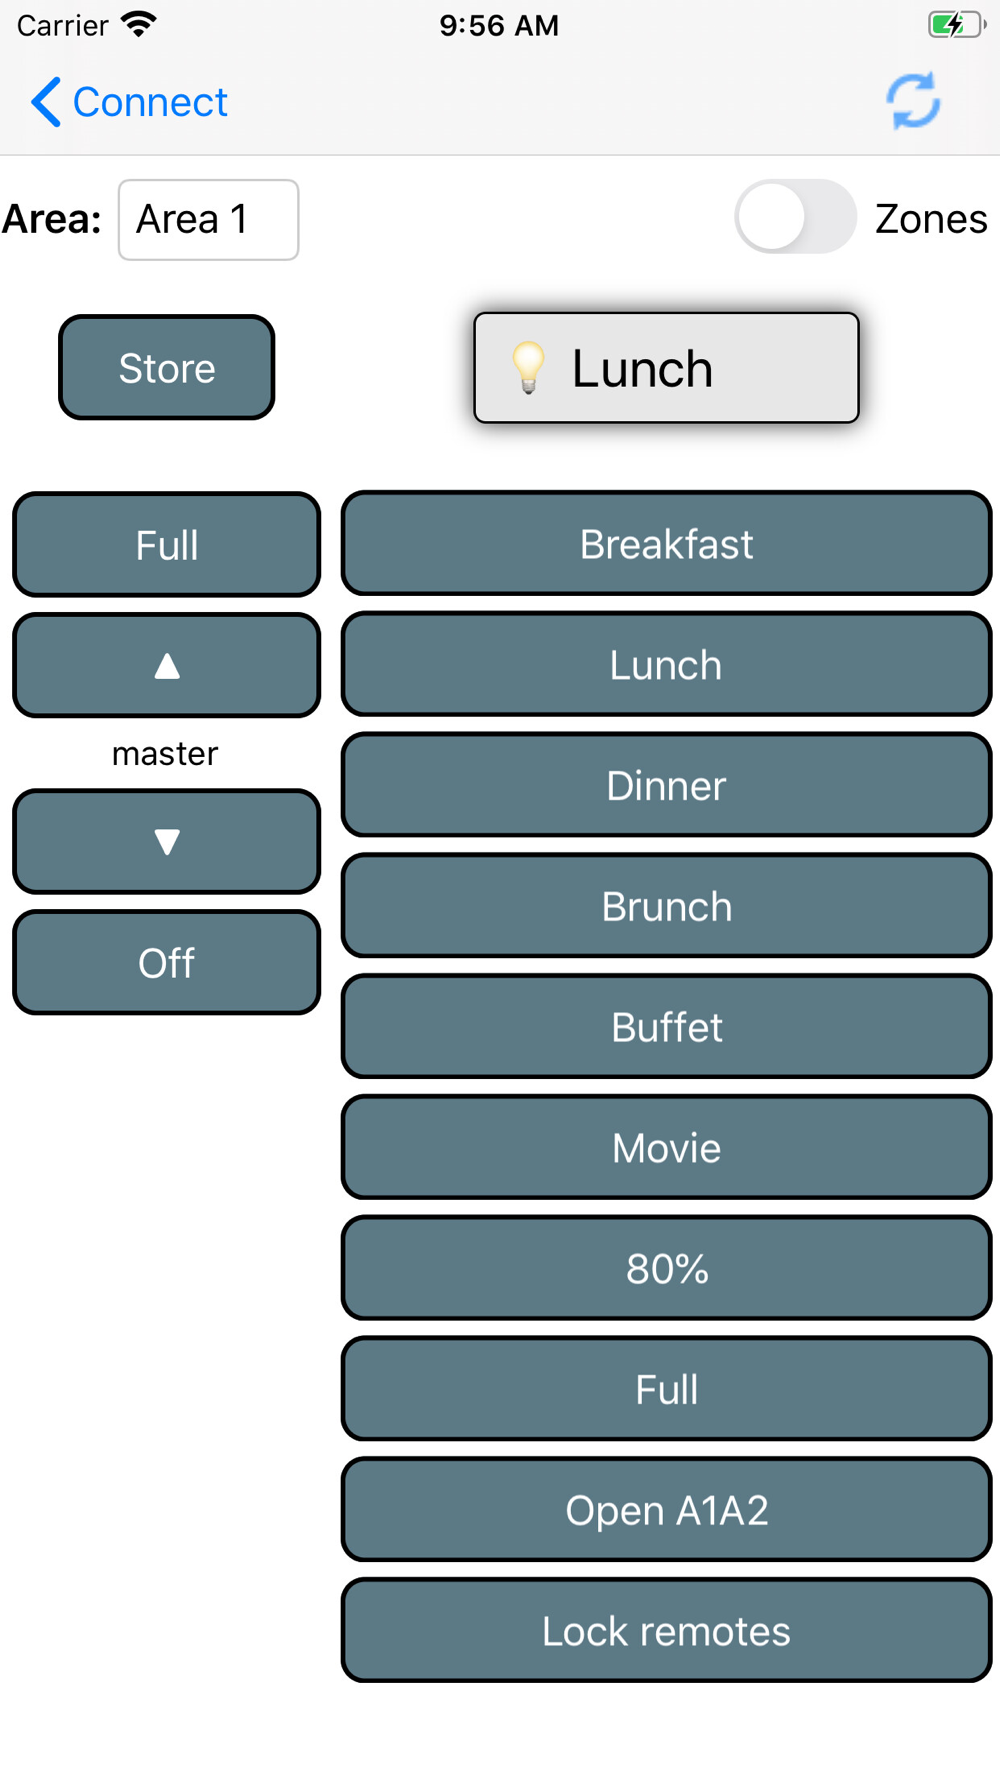The height and width of the screenshot is (1778, 1000).
Task: Apply the 80% preset
Action: (x=666, y=1268)
